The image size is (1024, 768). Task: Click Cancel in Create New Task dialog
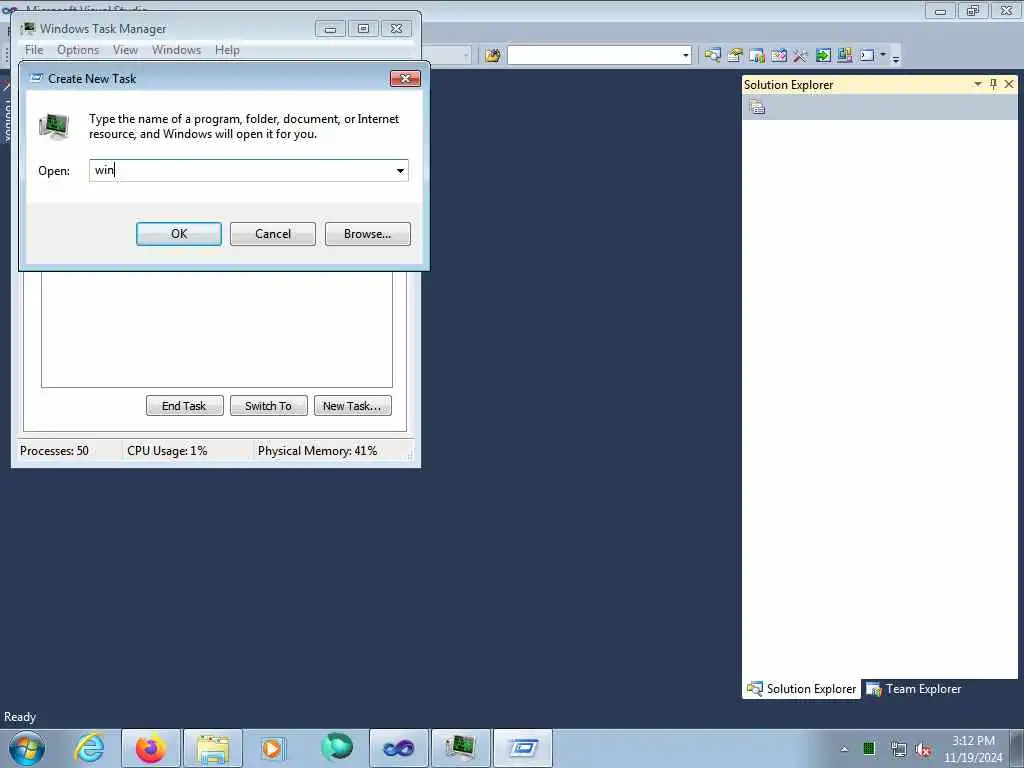point(273,234)
